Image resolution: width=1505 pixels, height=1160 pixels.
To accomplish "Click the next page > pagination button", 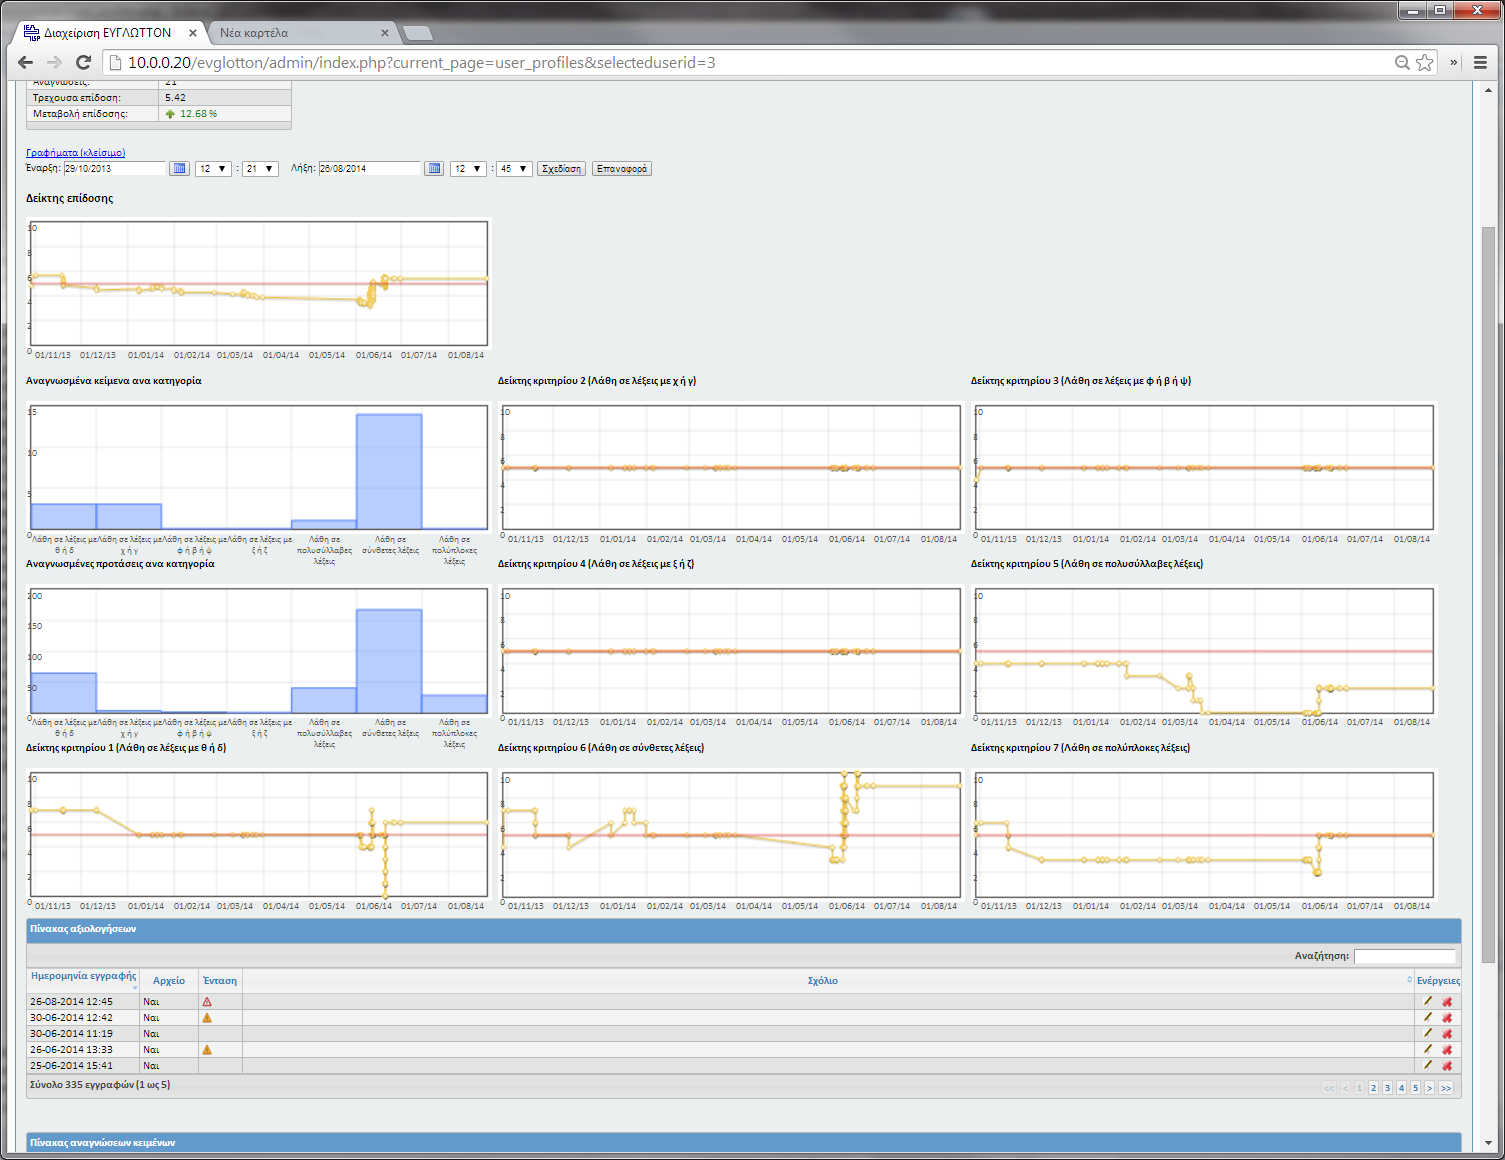I will (1429, 1088).
